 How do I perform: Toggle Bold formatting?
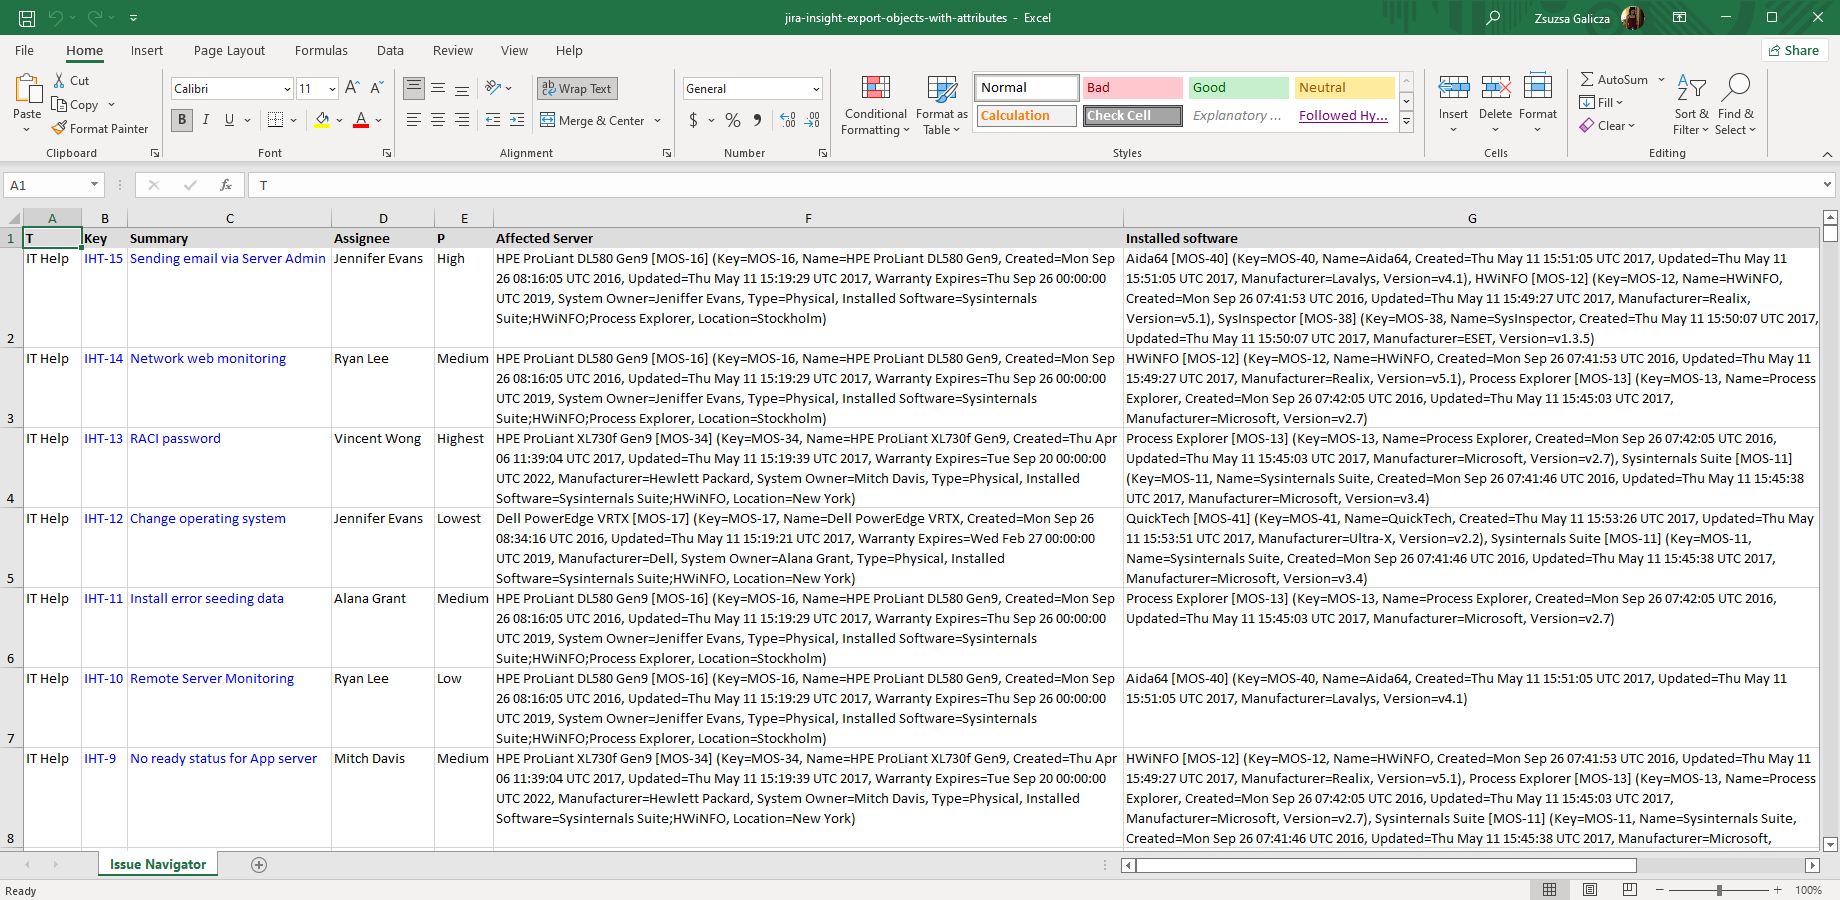coord(182,120)
